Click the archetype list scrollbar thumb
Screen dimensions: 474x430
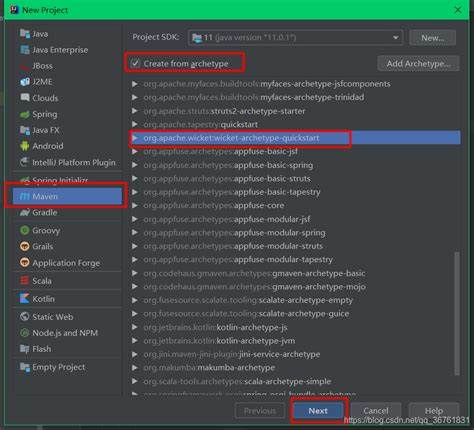[x=457, y=313]
